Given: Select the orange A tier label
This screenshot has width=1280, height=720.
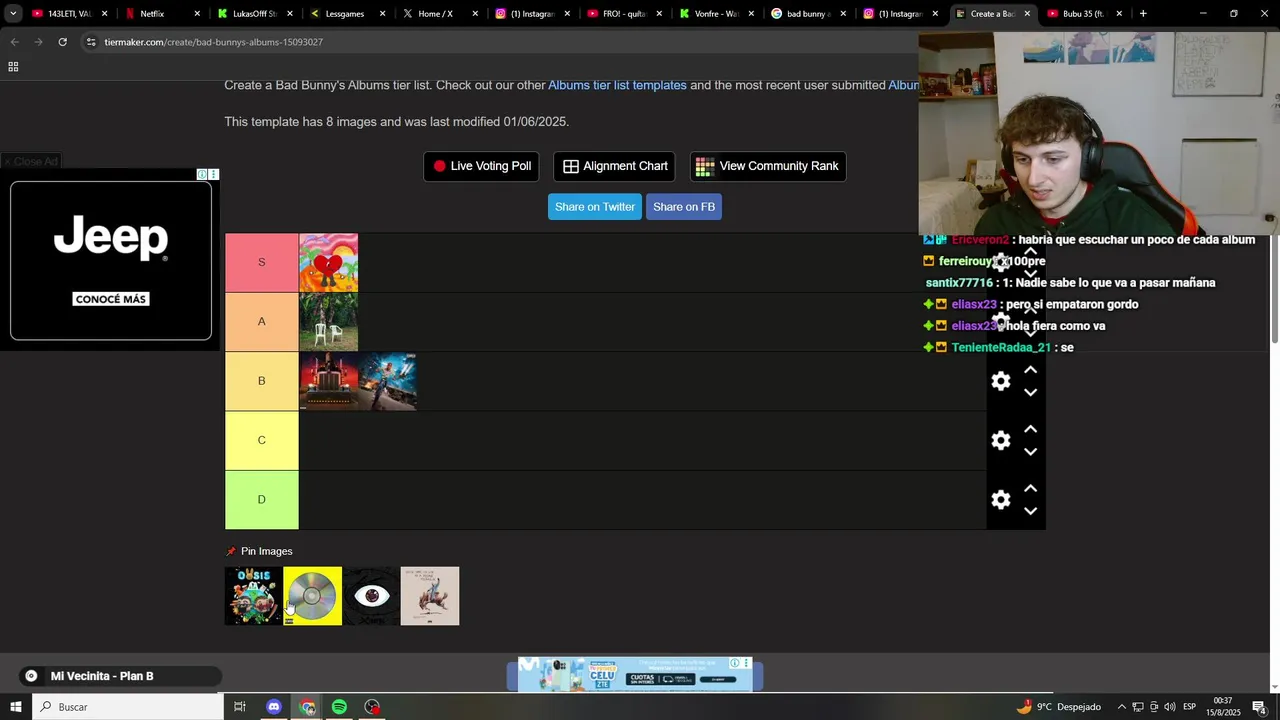Looking at the screenshot, I should (x=262, y=321).
